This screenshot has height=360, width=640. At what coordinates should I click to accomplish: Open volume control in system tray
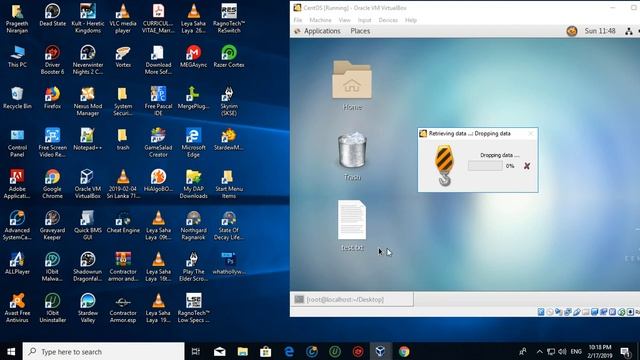click(x=562, y=351)
